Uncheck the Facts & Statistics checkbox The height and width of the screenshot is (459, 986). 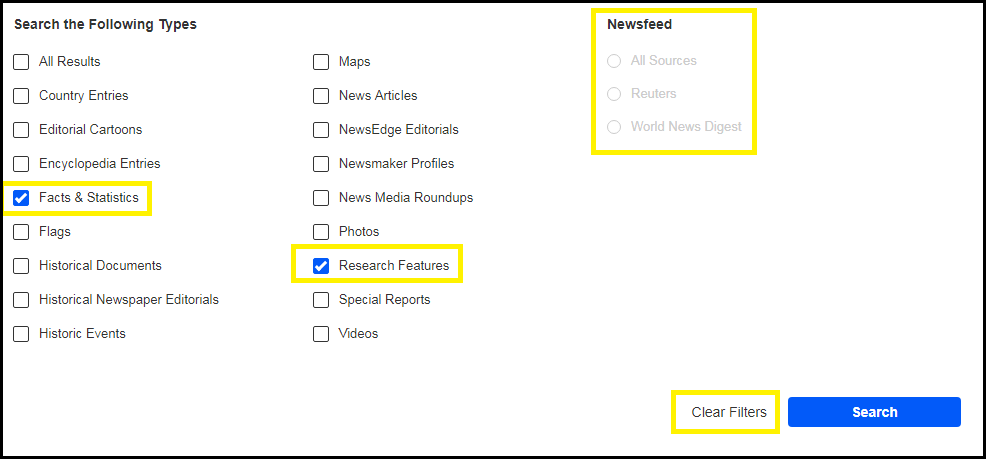pos(21,198)
